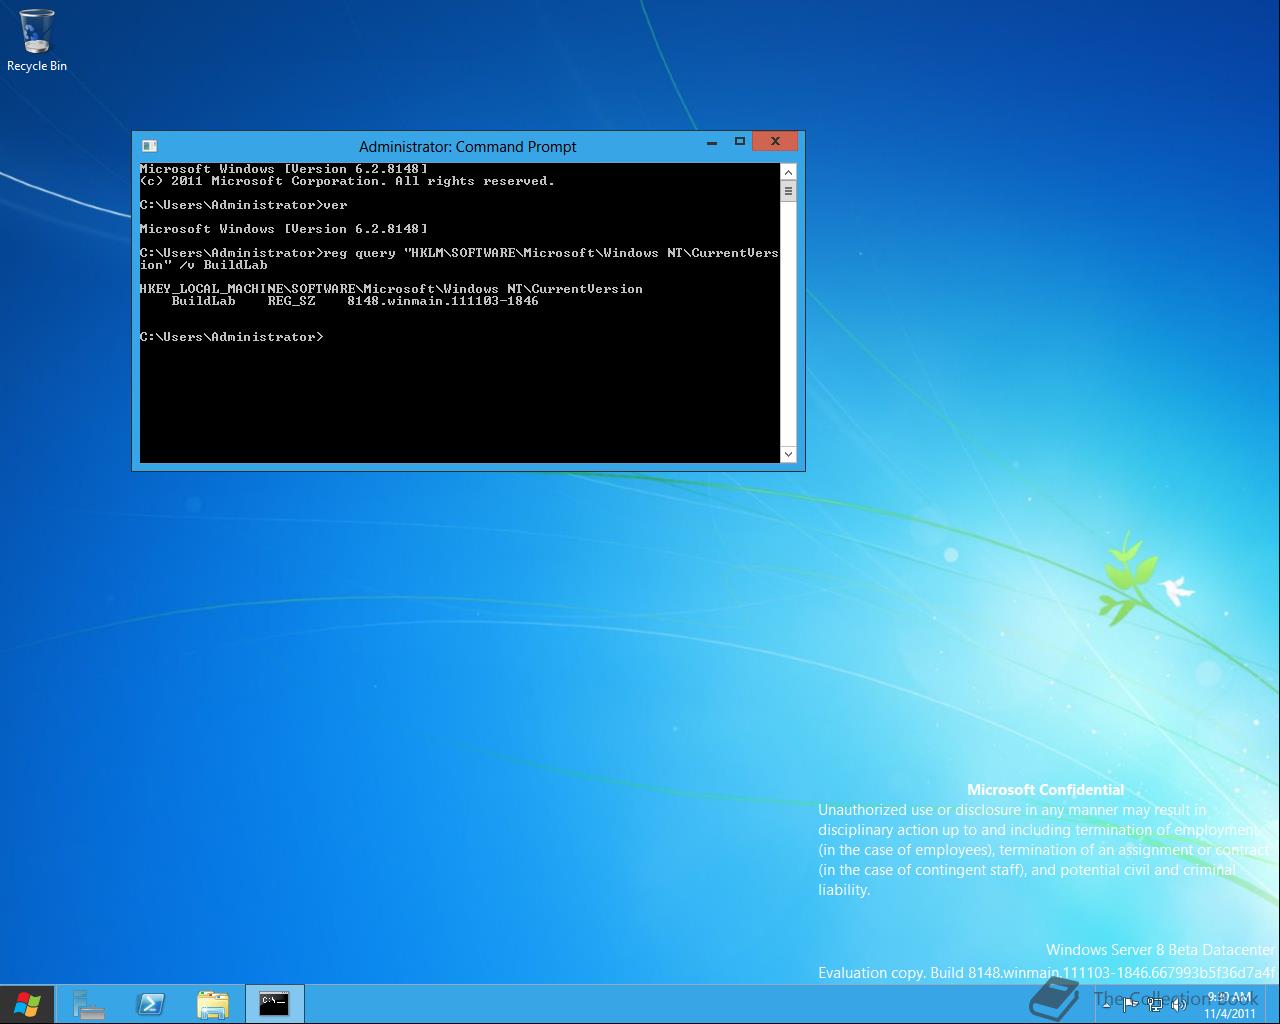Click the 'REG_SZ' text in output
1280x1024 pixels.
(x=291, y=301)
